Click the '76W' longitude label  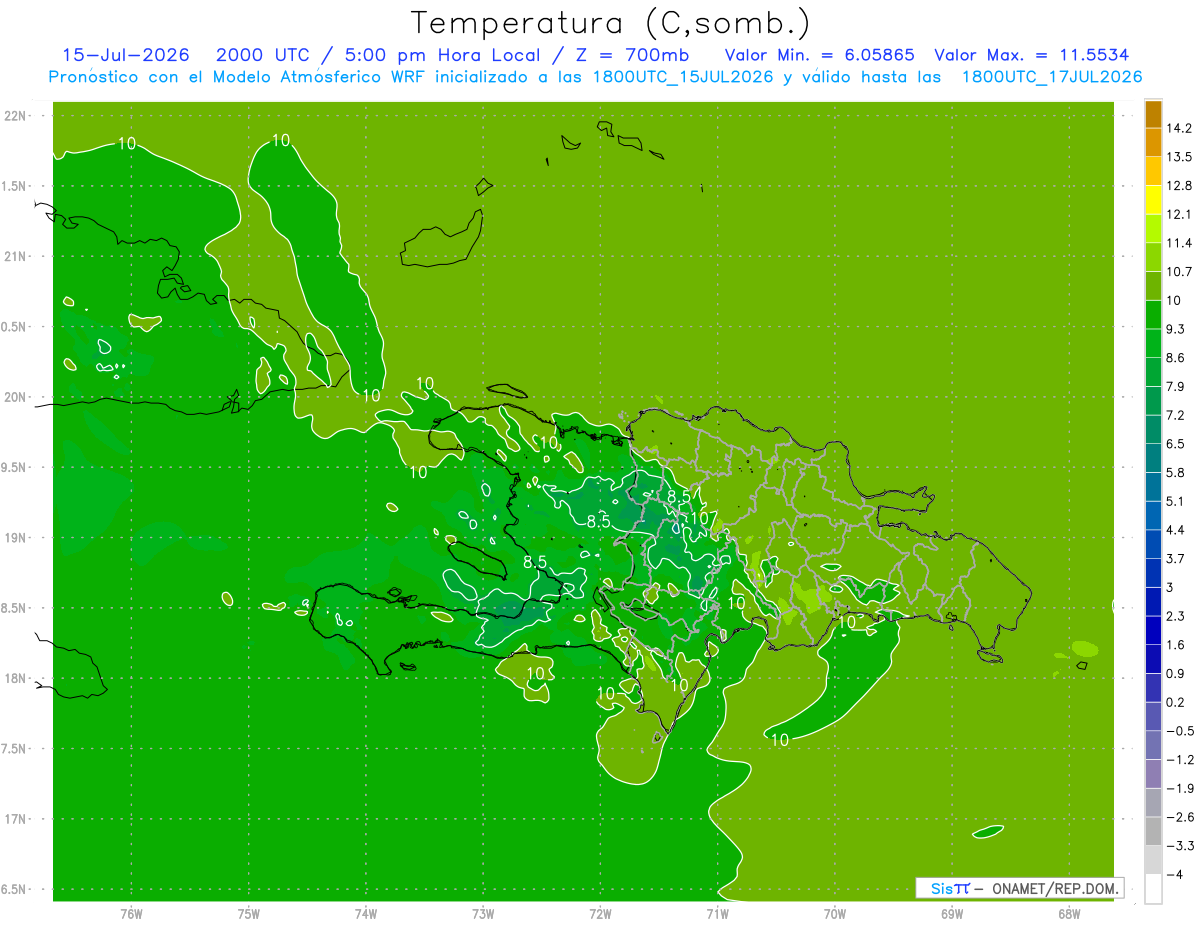131,913
